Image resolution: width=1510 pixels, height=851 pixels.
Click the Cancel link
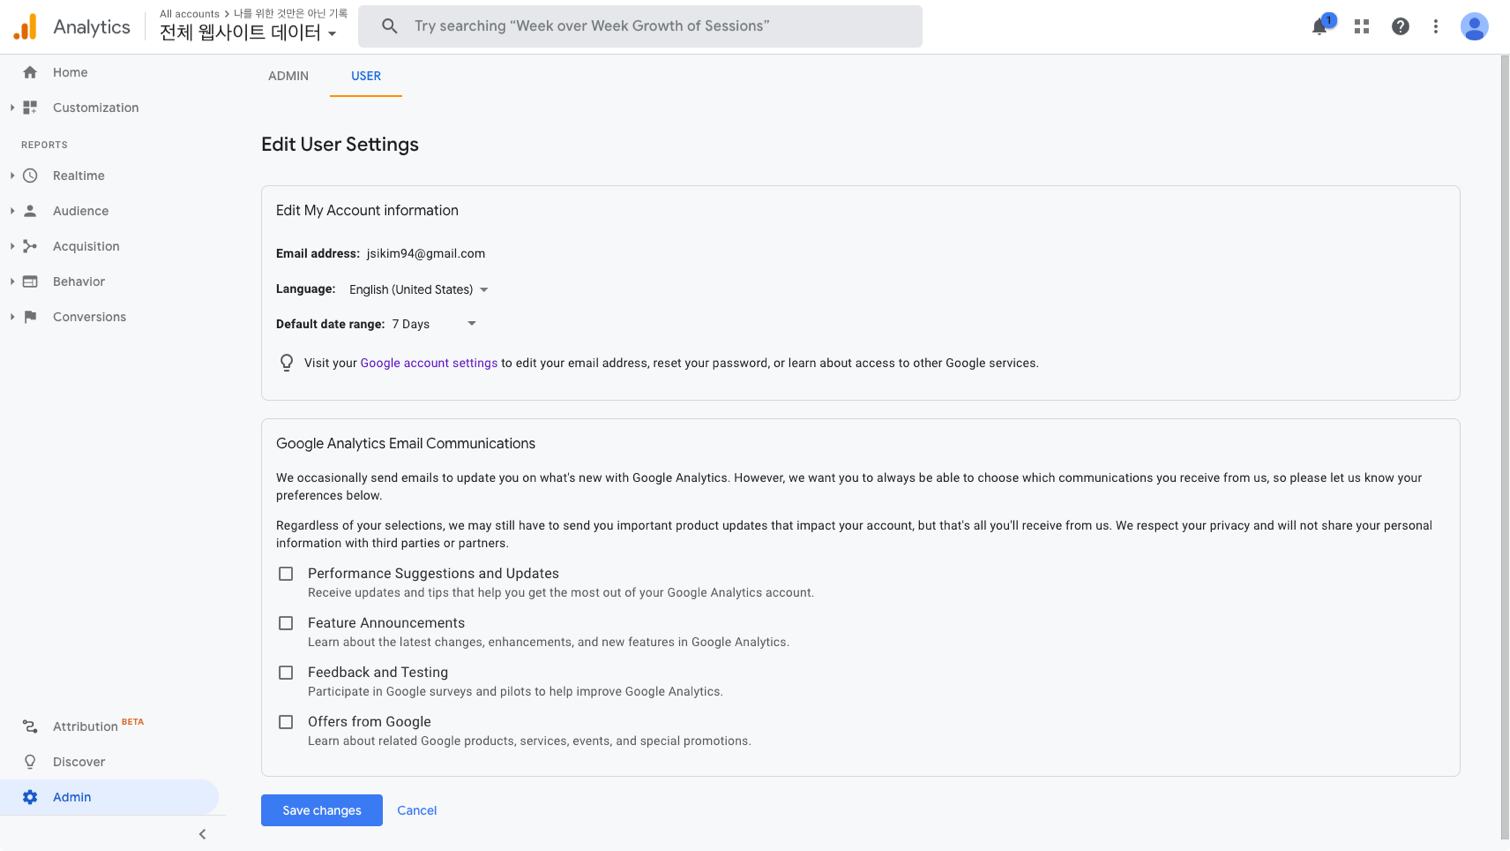click(x=417, y=811)
